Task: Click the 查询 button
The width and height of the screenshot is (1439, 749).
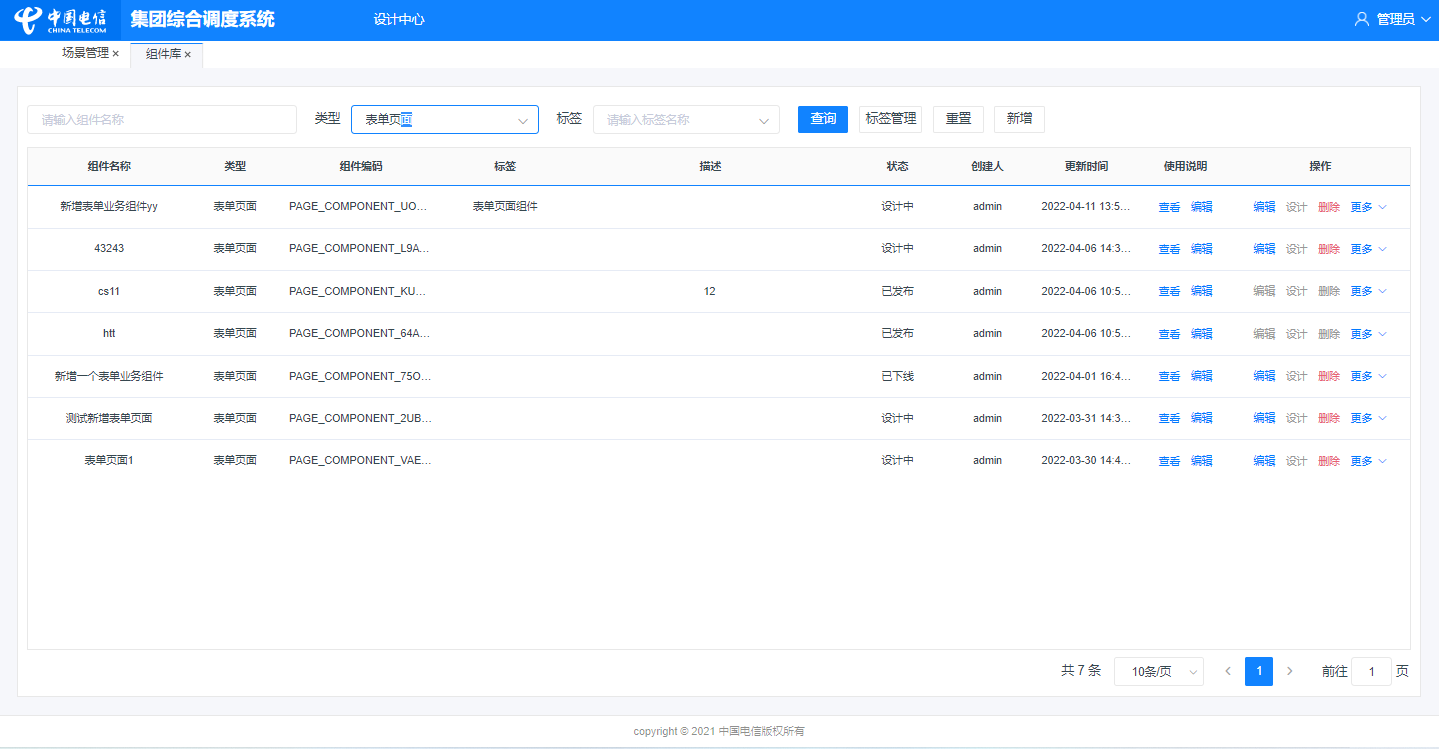Action: pyautogui.click(x=823, y=119)
